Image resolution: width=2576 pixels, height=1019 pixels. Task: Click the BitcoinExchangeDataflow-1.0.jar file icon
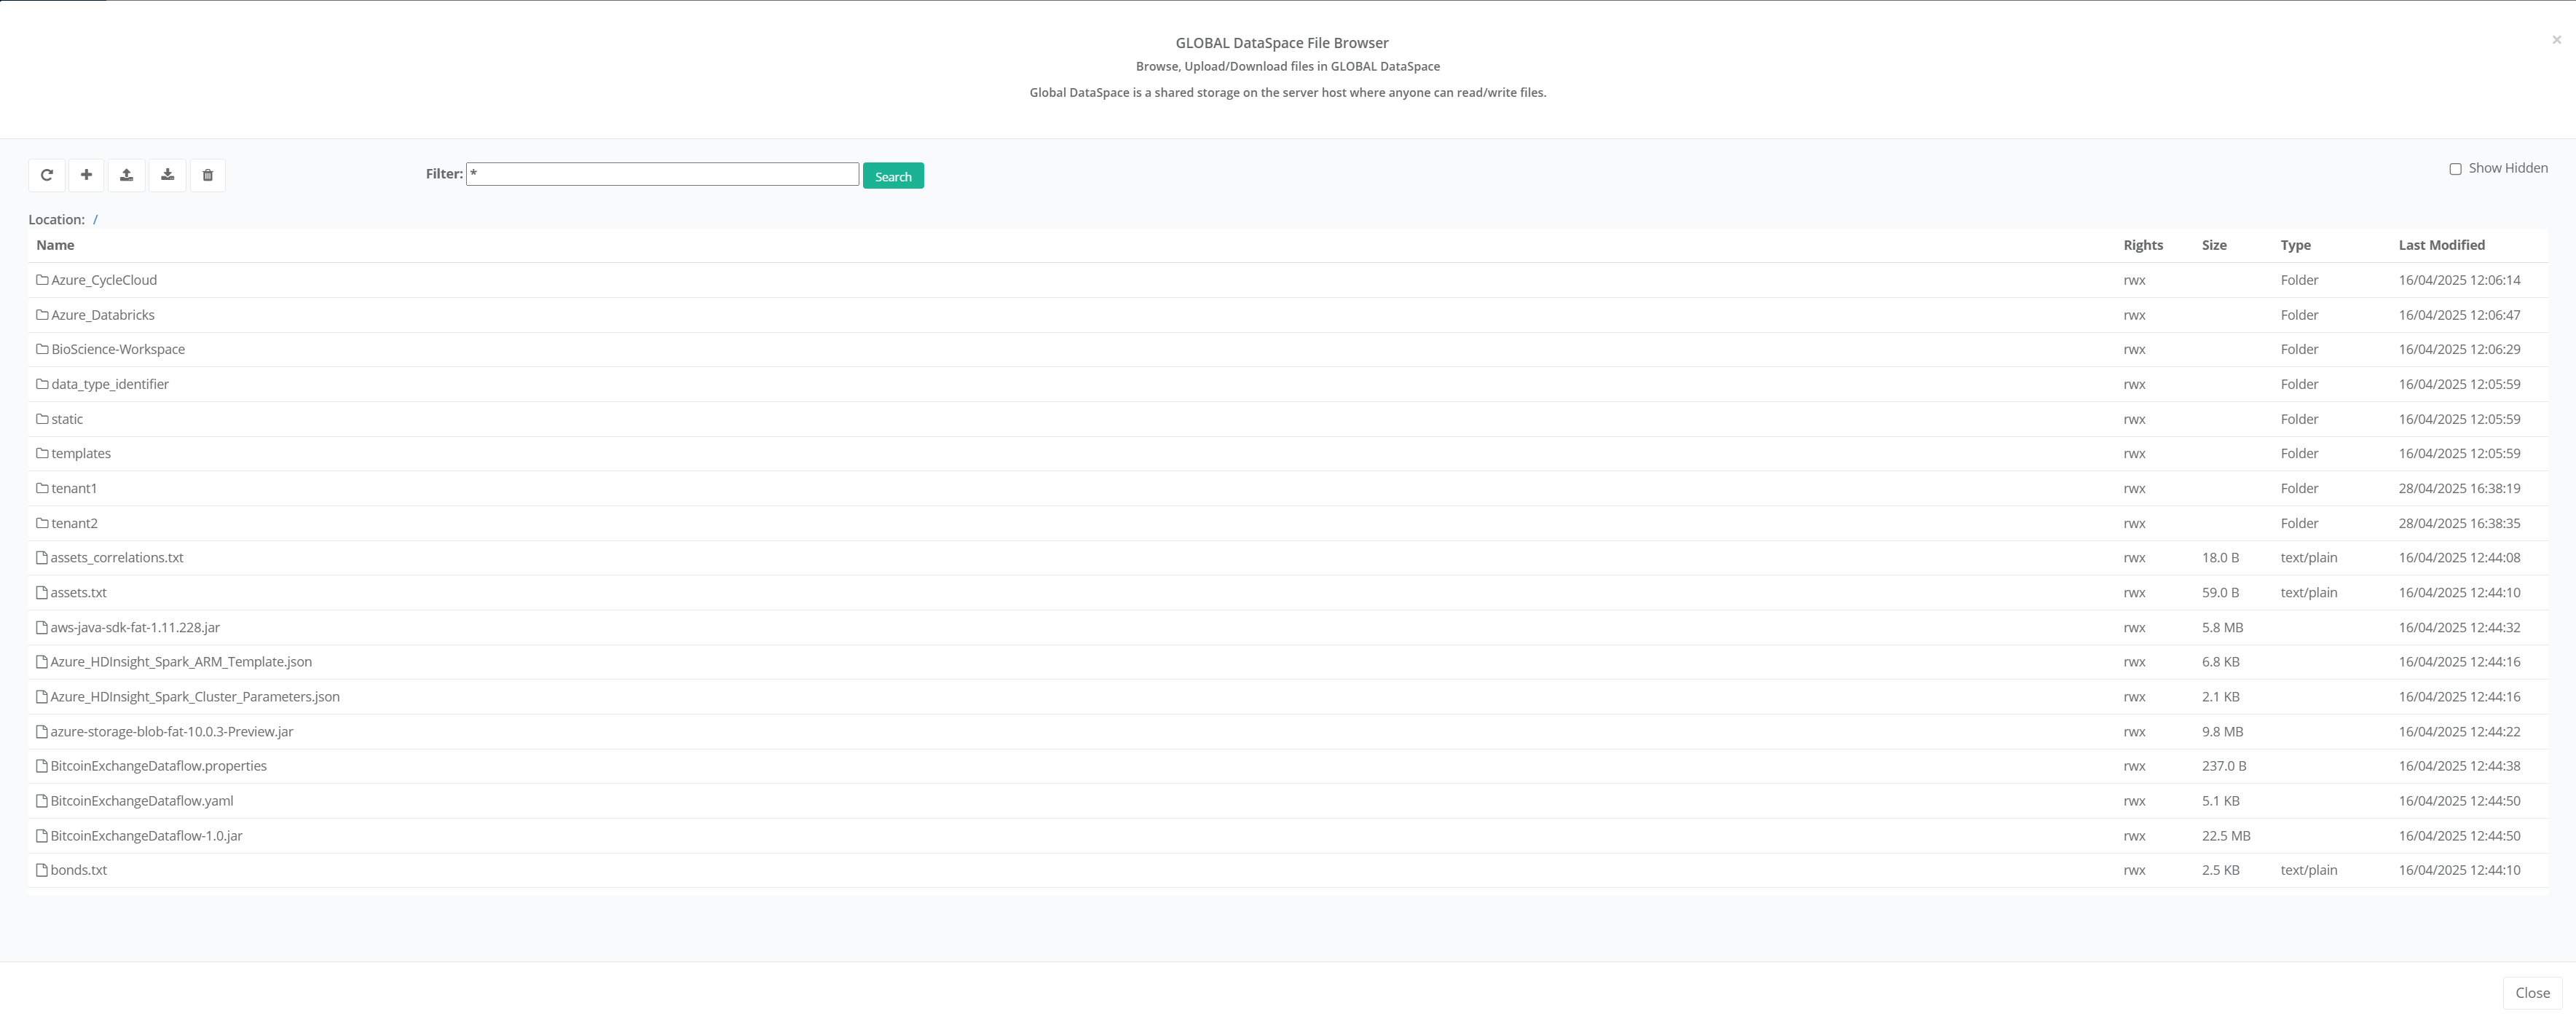click(x=42, y=836)
